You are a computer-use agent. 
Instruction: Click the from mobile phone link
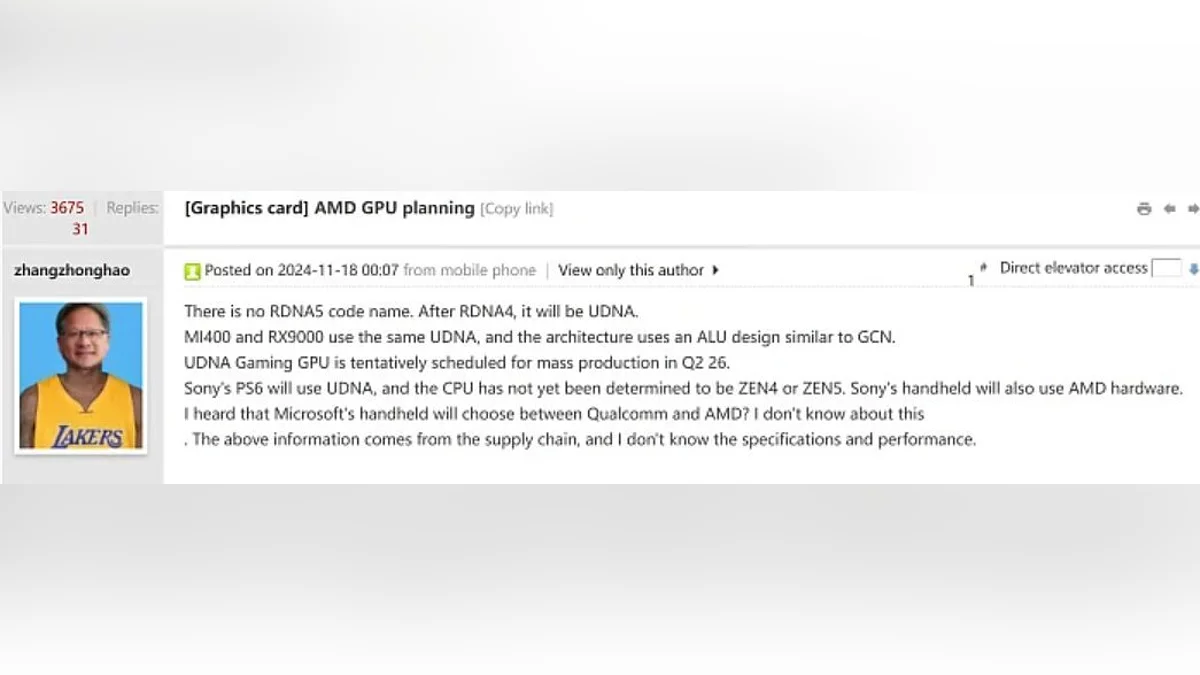point(469,270)
